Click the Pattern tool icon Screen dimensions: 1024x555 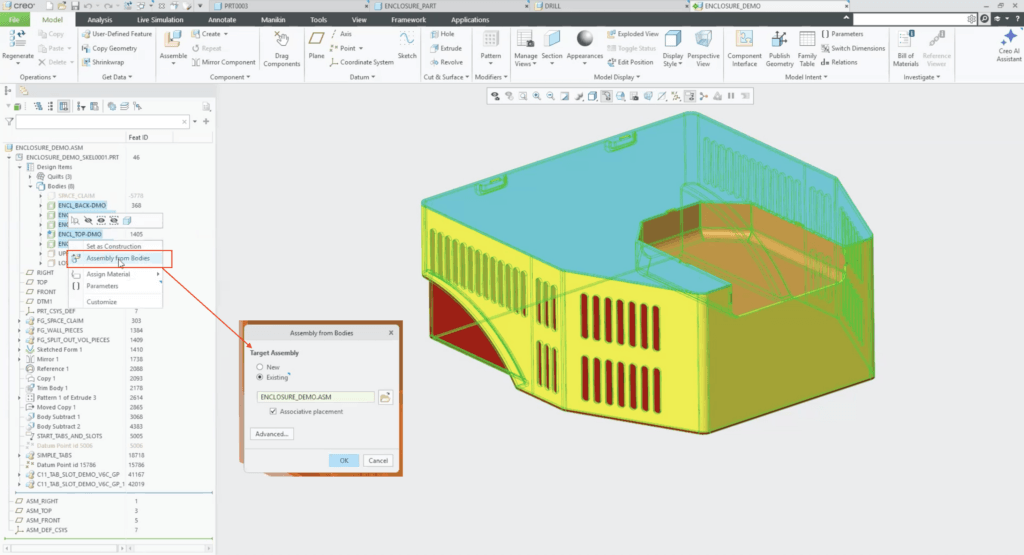490,39
